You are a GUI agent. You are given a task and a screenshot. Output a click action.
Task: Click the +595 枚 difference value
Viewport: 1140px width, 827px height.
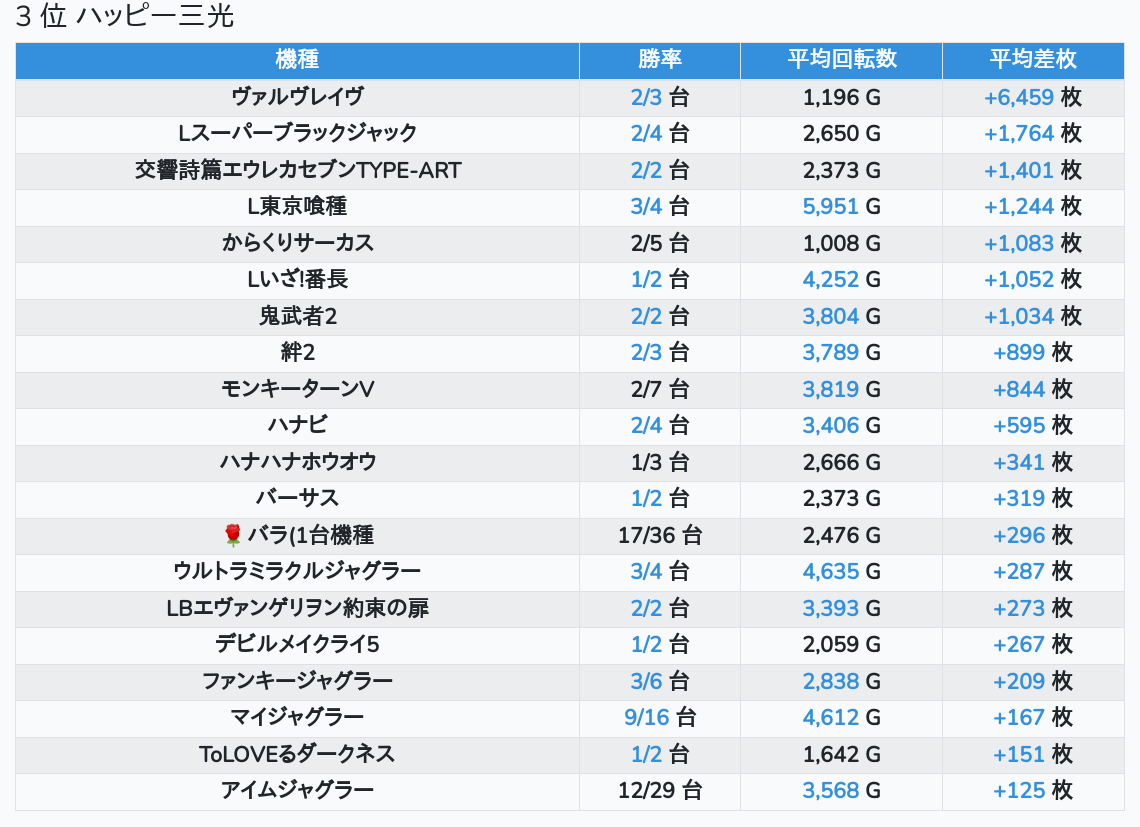point(1033,426)
